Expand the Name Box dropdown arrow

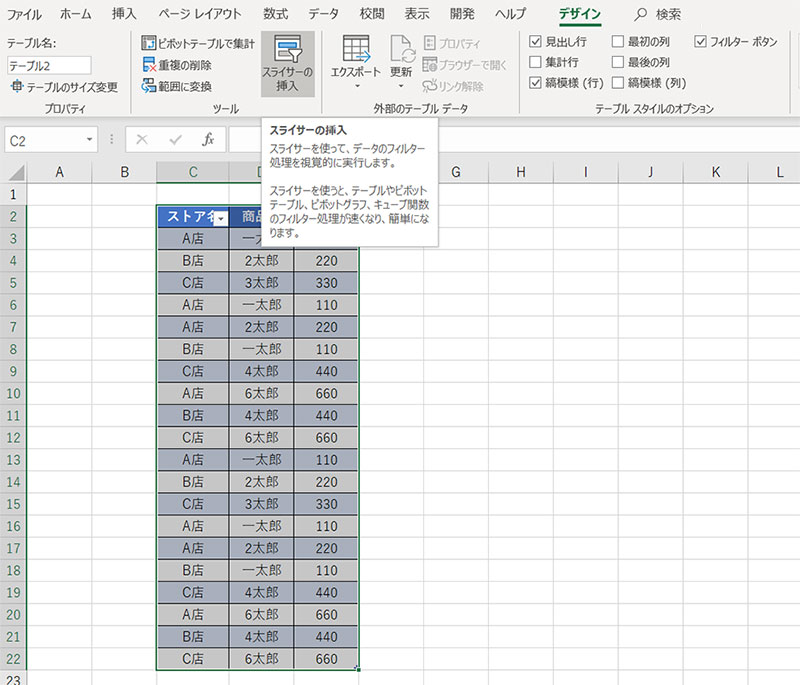tap(90, 141)
